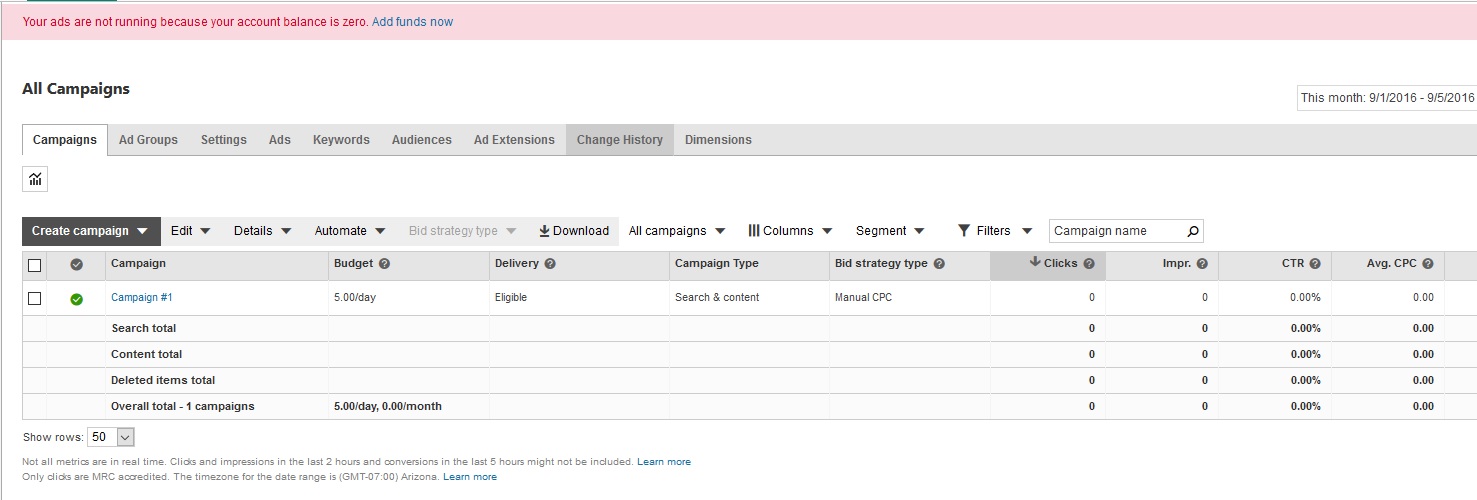Viewport: 1477px width, 500px height.
Task: Open the Columns dropdown menu
Action: tap(790, 231)
